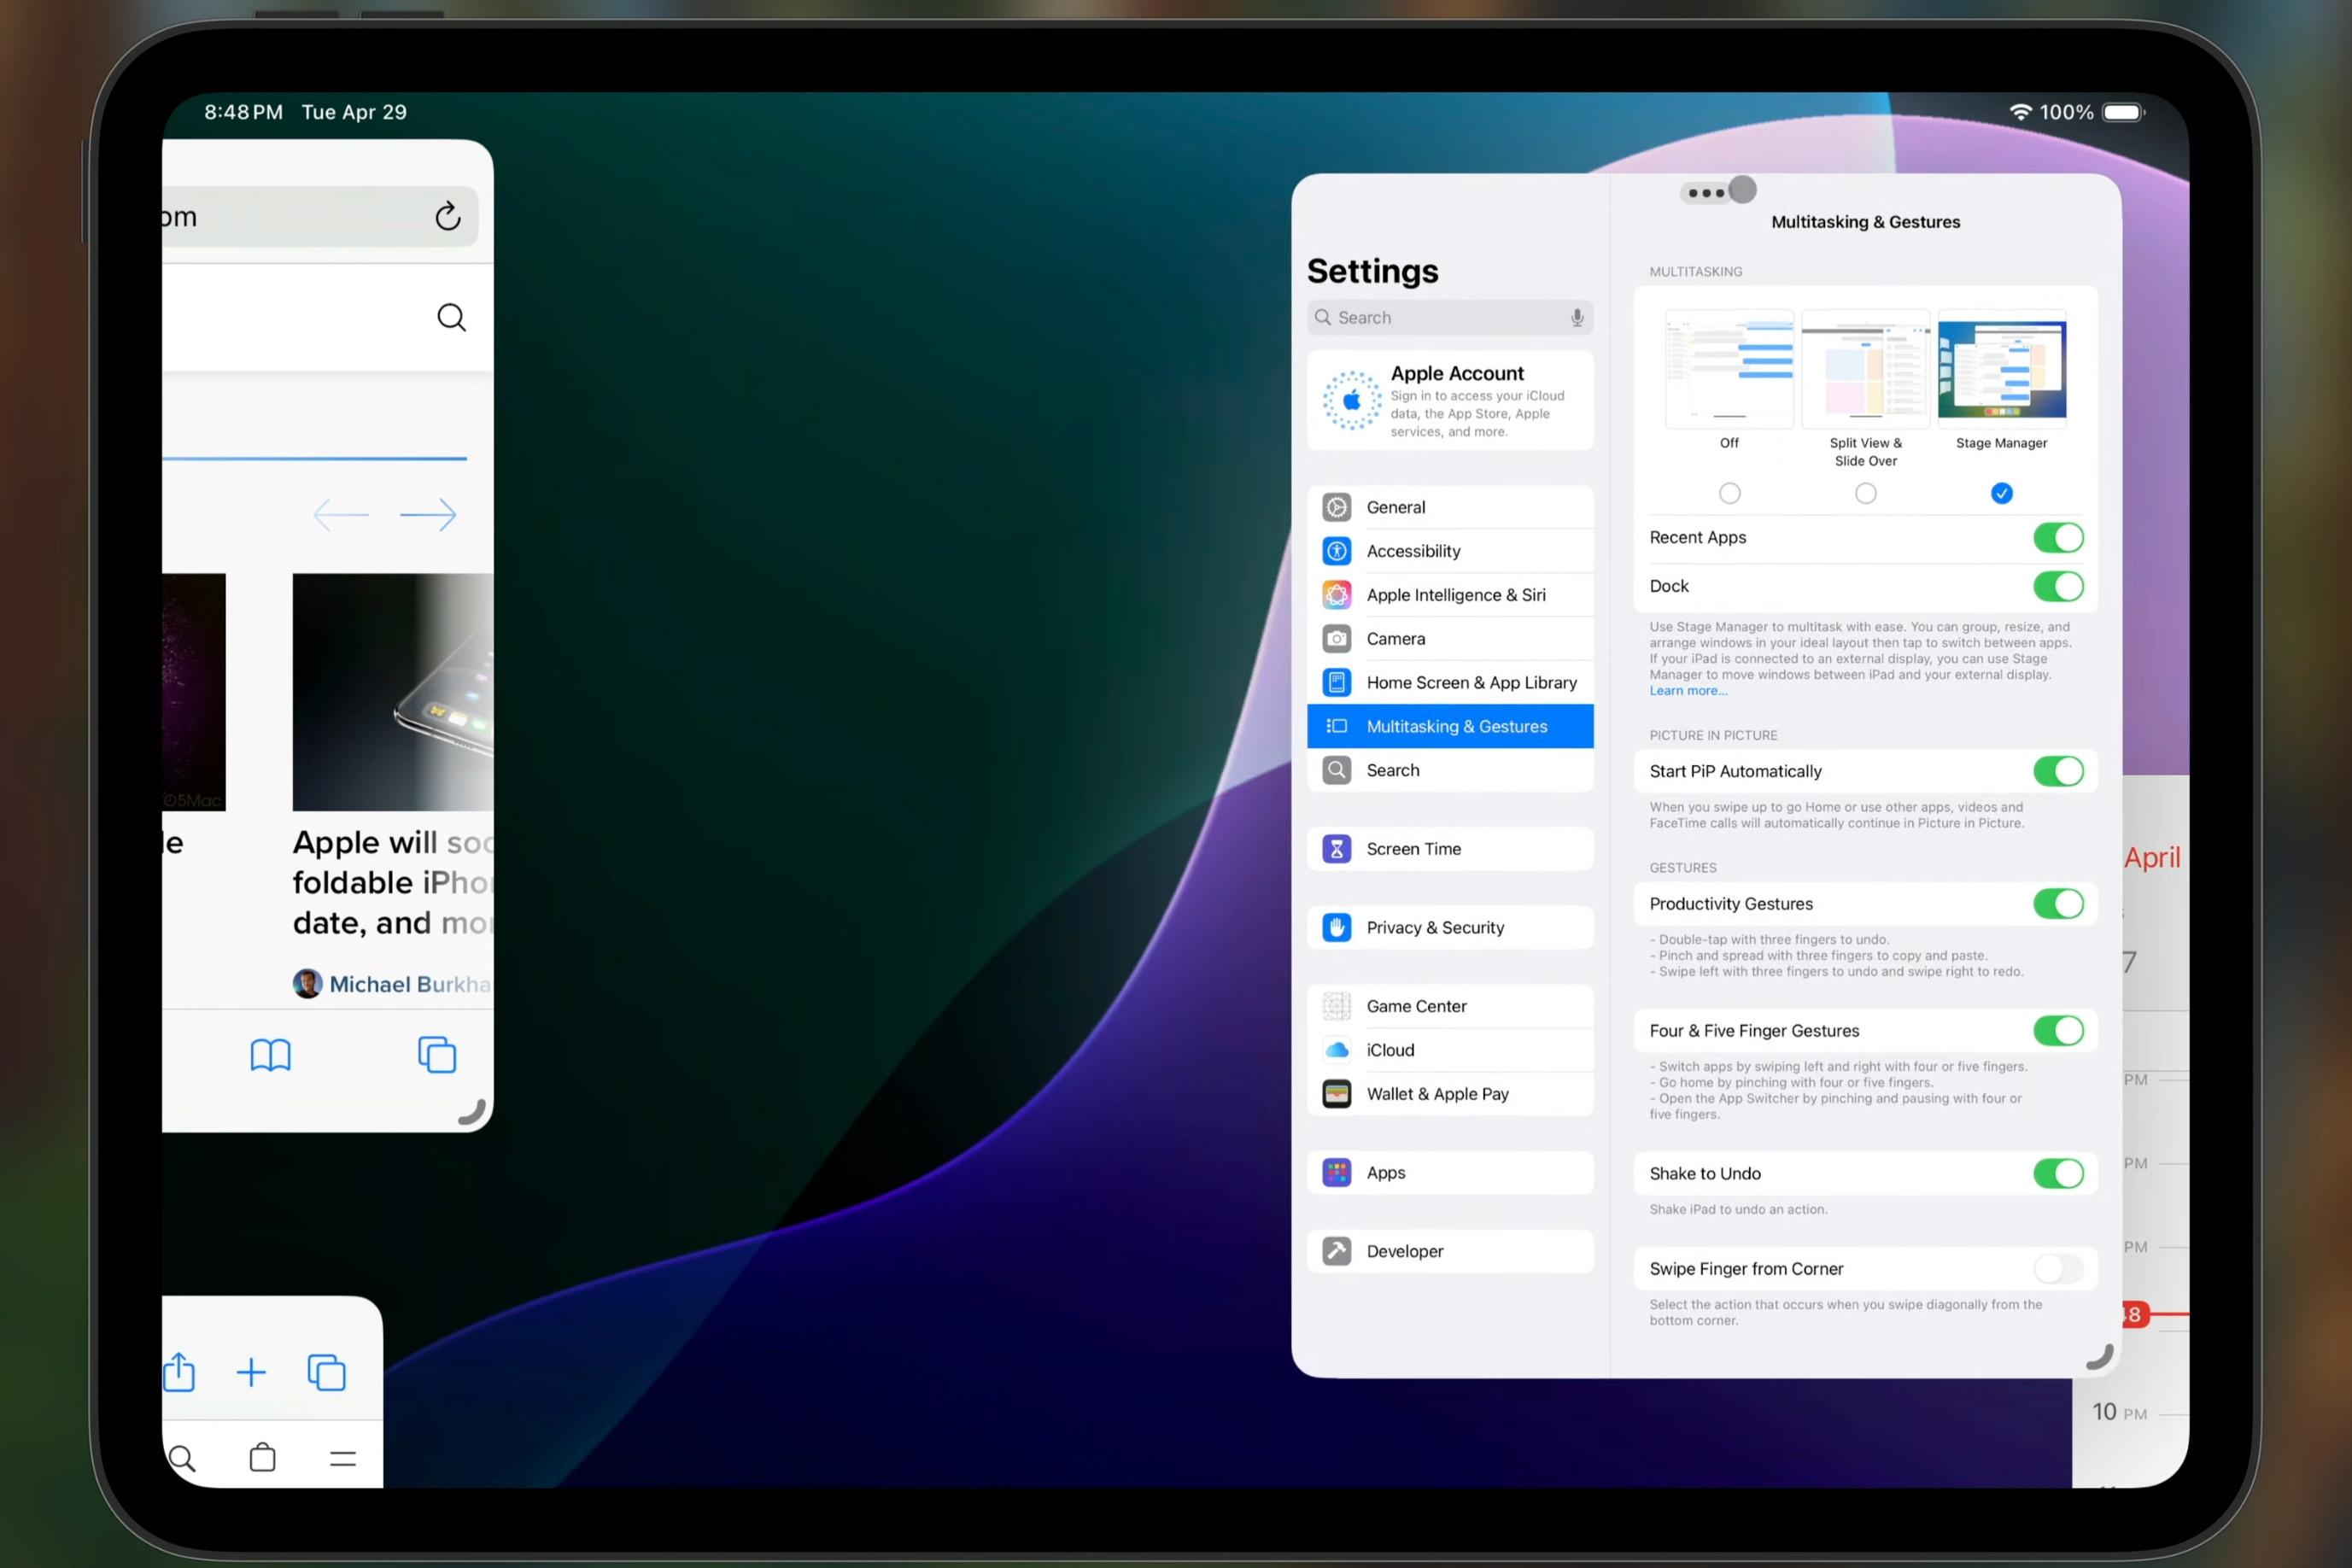Viewport: 2352px width, 1568px height.
Task: Tap the General gear icon
Action: [x=1337, y=507]
